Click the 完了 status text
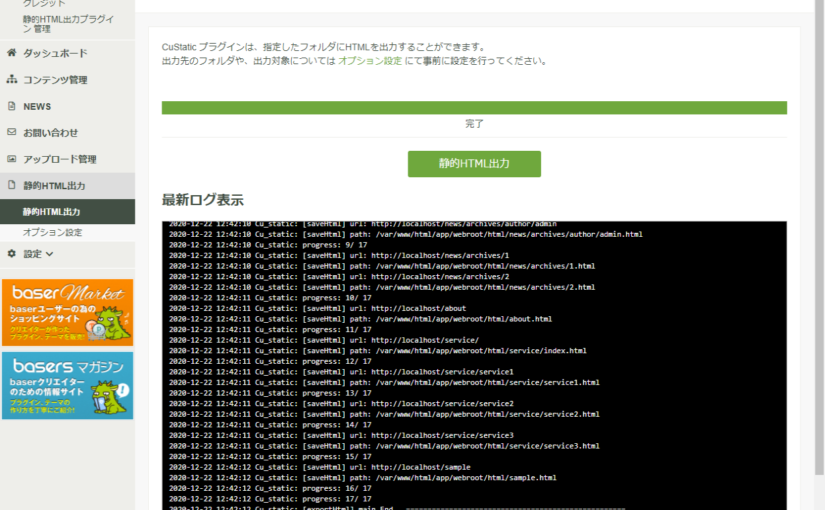 (x=474, y=124)
